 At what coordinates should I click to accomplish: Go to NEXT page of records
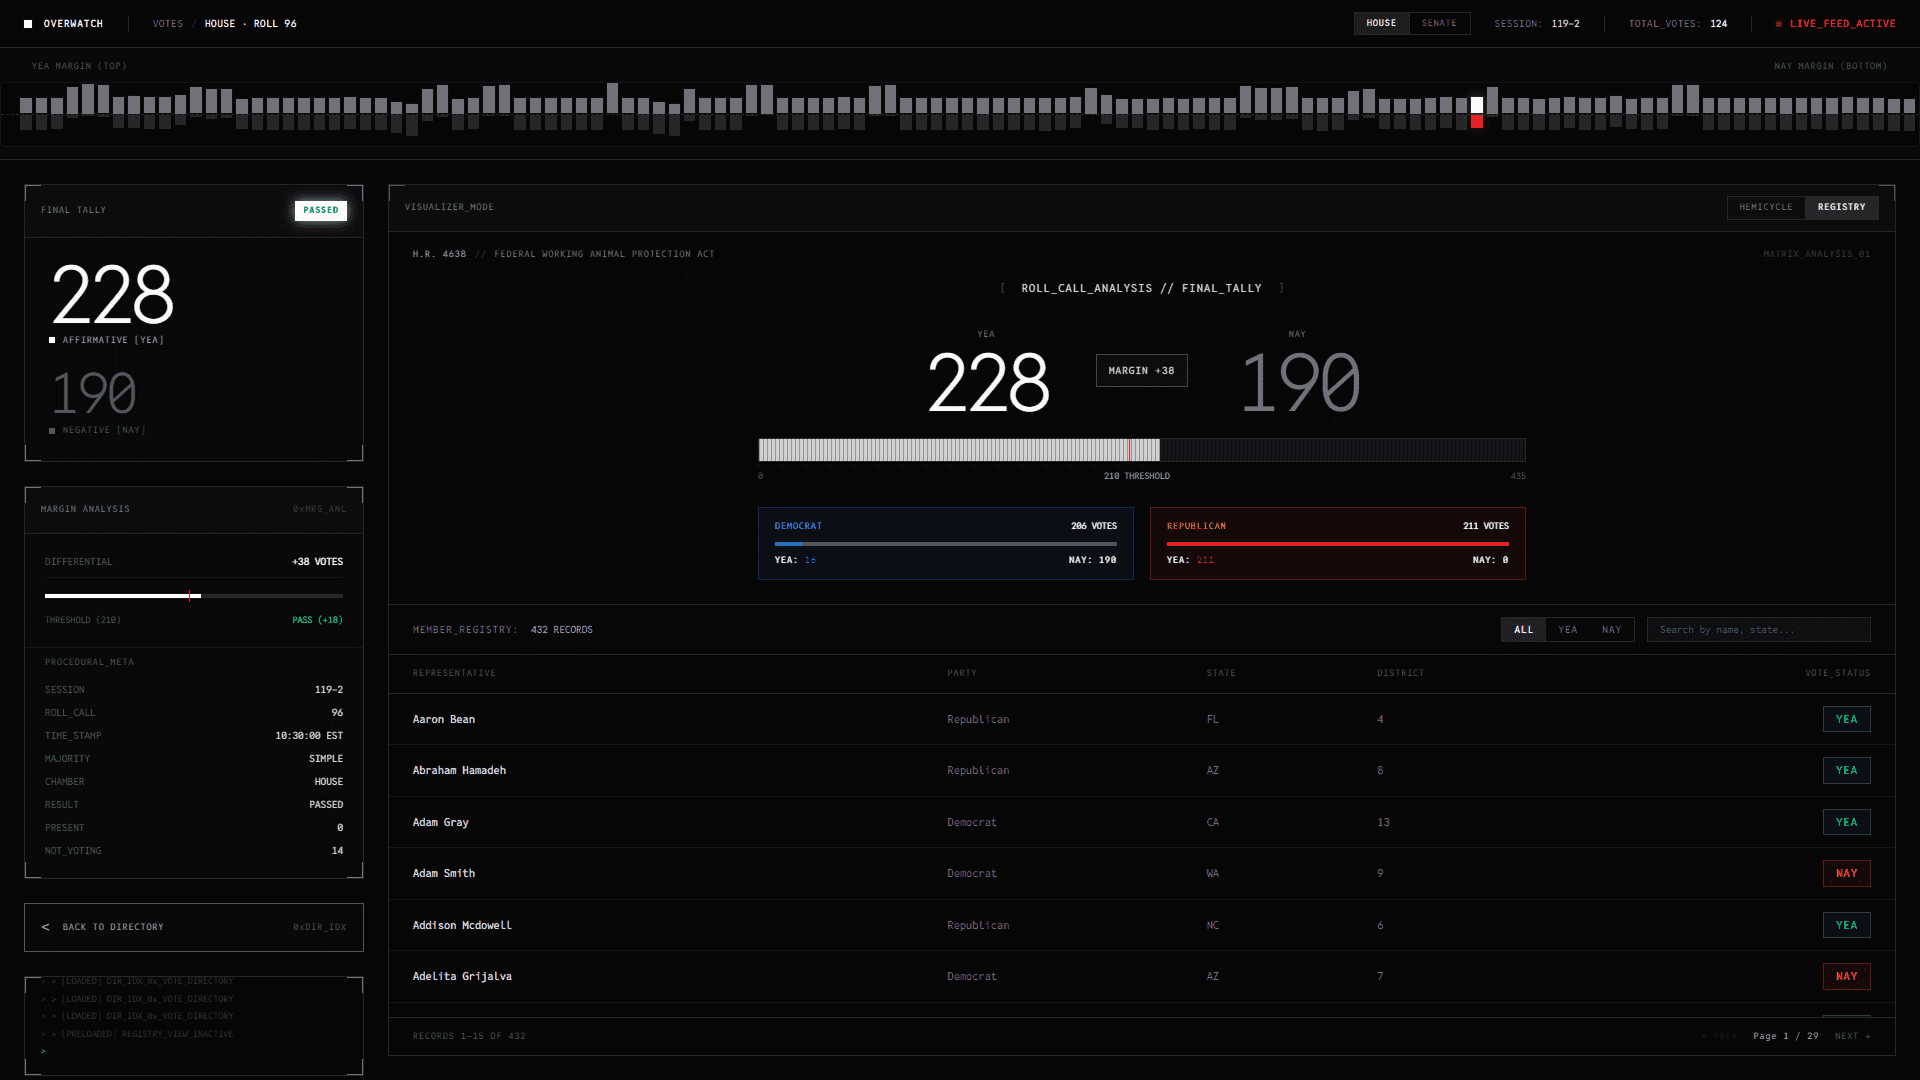(1851, 1036)
